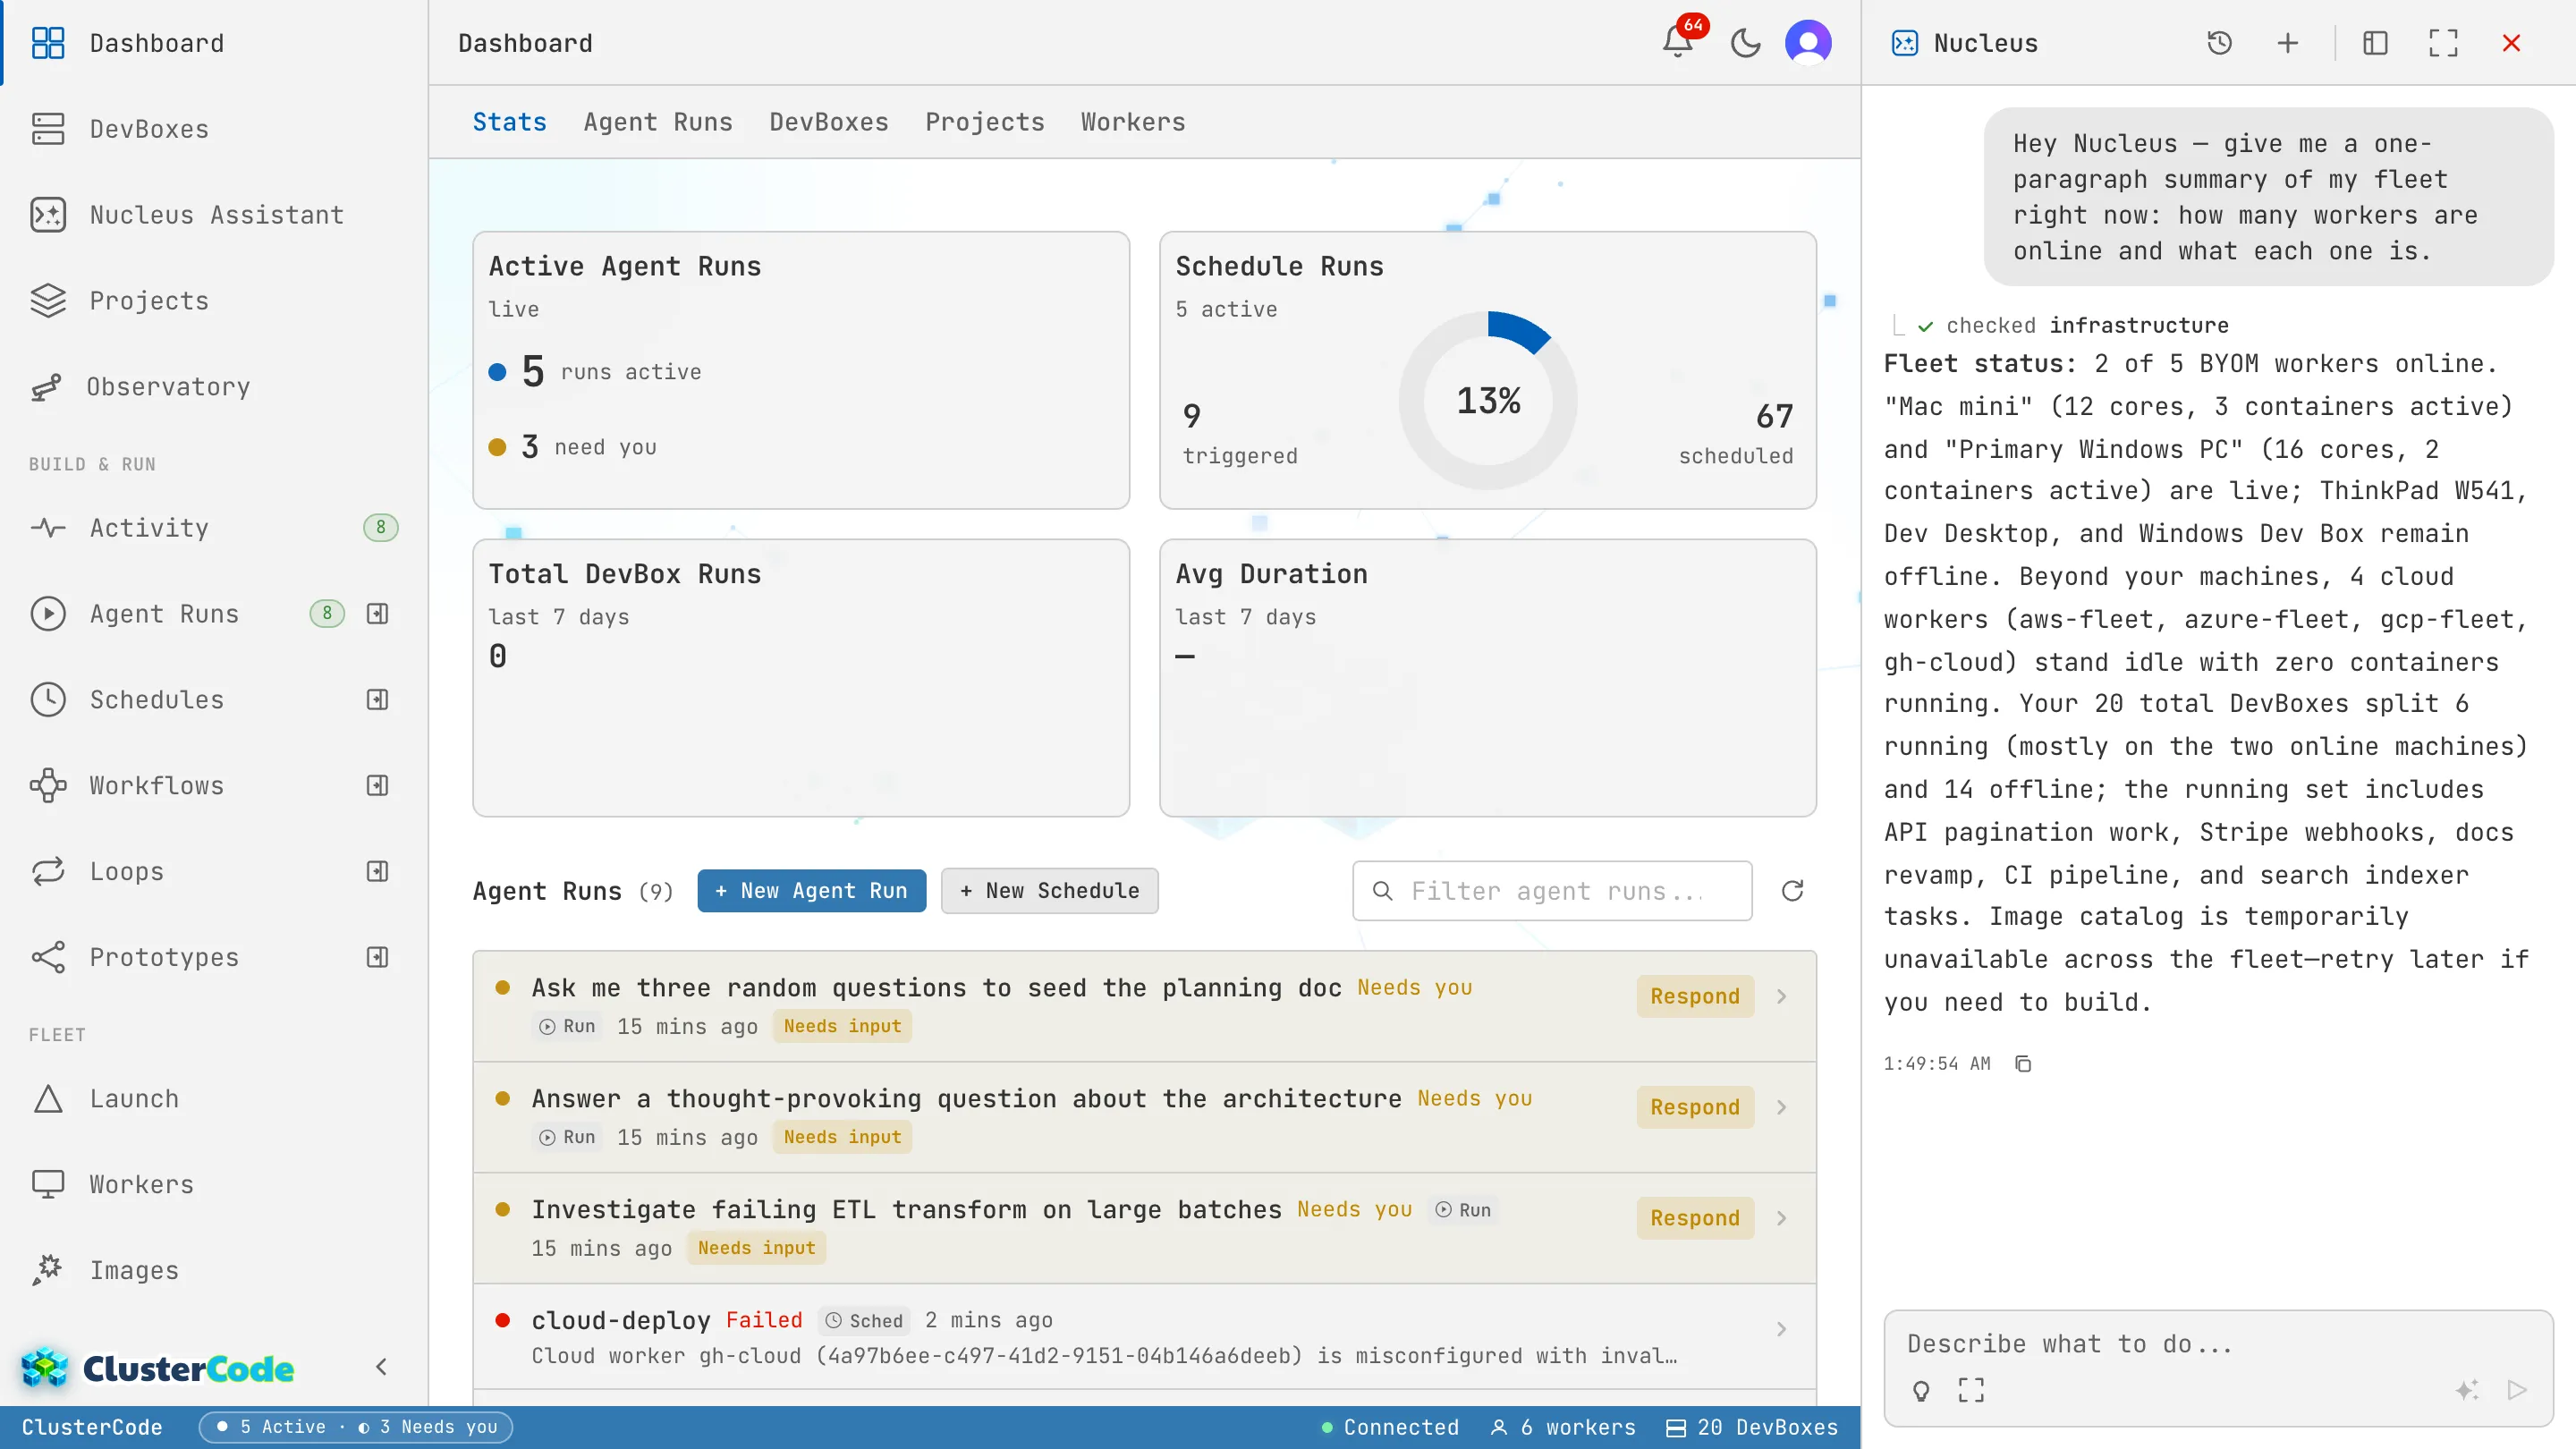This screenshot has width=2576, height=1449.
Task: Send message with the play arrow icon
Action: (2517, 1390)
